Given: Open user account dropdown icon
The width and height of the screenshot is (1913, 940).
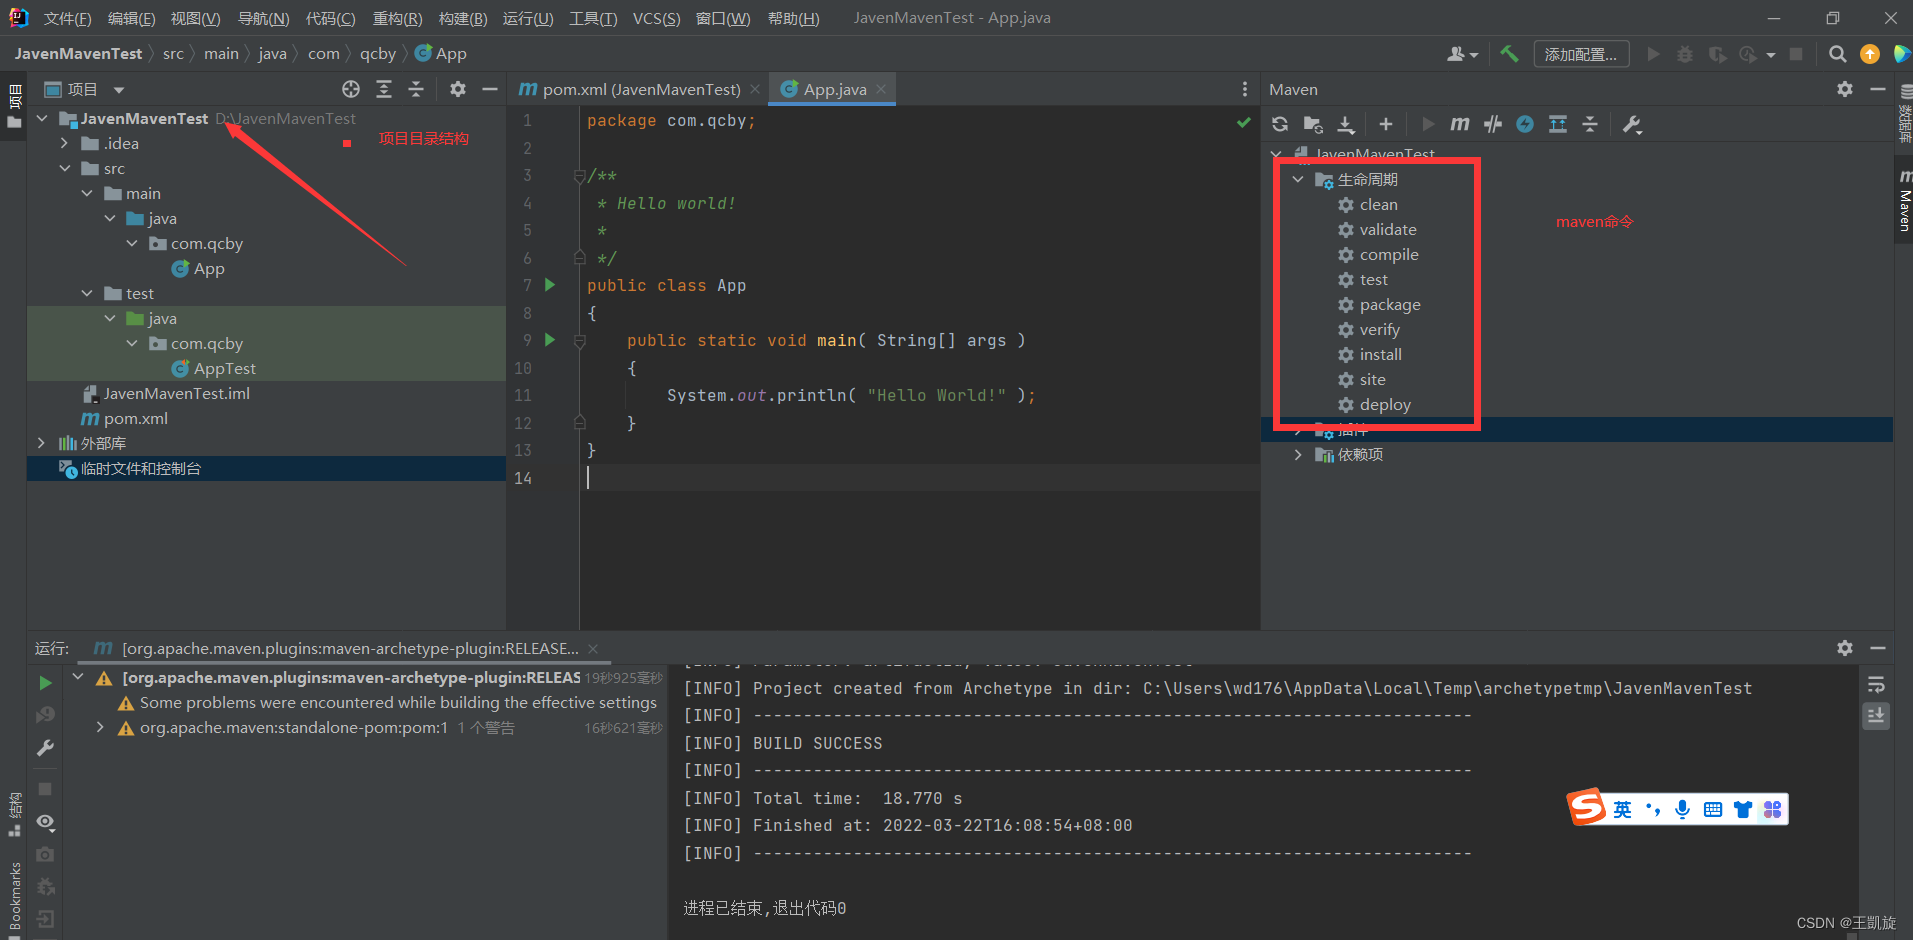Looking at the screenshot, I should coord(1462,54).
